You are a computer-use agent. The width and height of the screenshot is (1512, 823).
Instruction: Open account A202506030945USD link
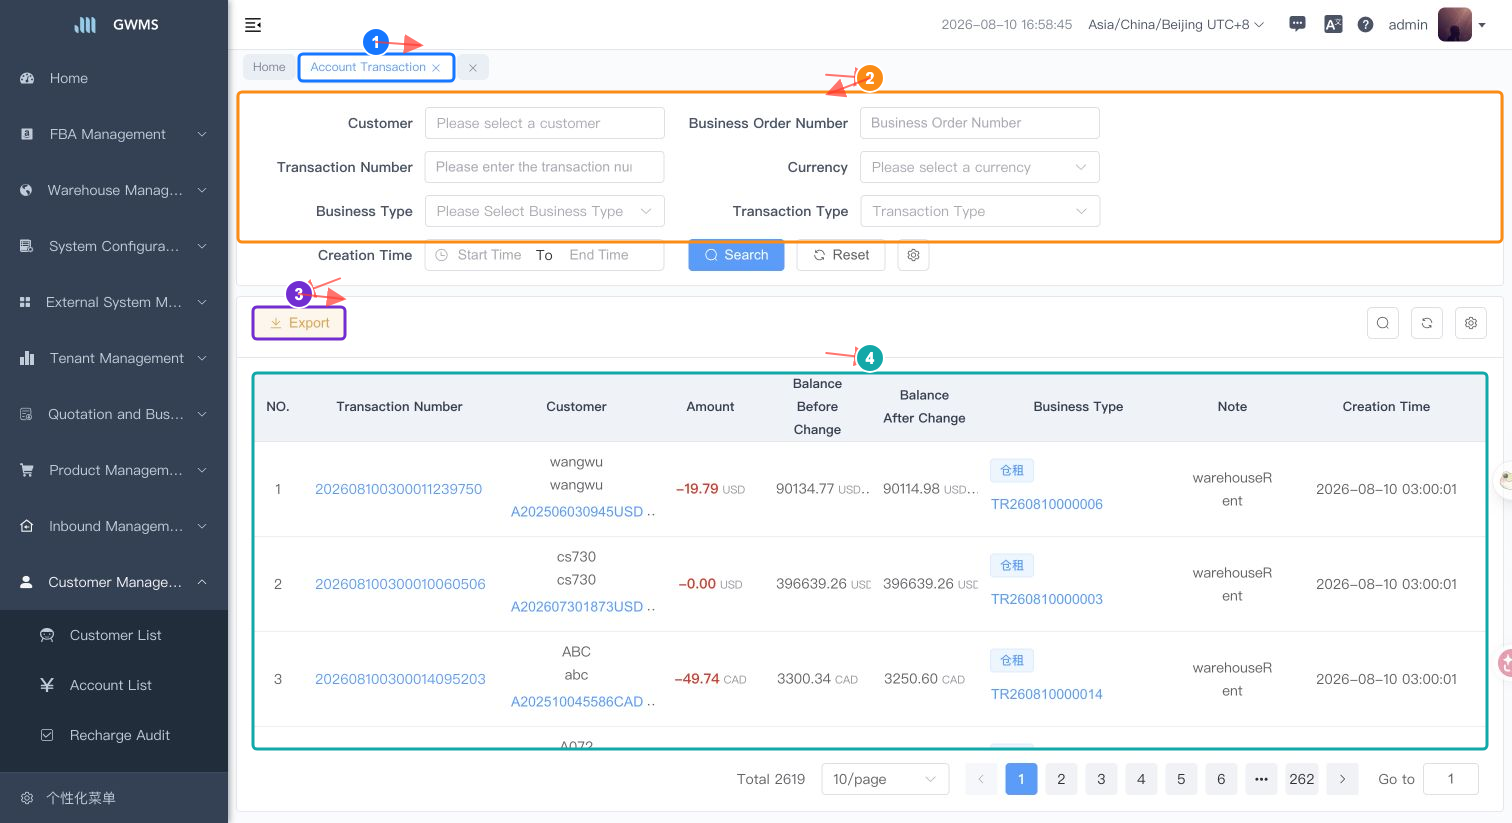tap(577, 512)
